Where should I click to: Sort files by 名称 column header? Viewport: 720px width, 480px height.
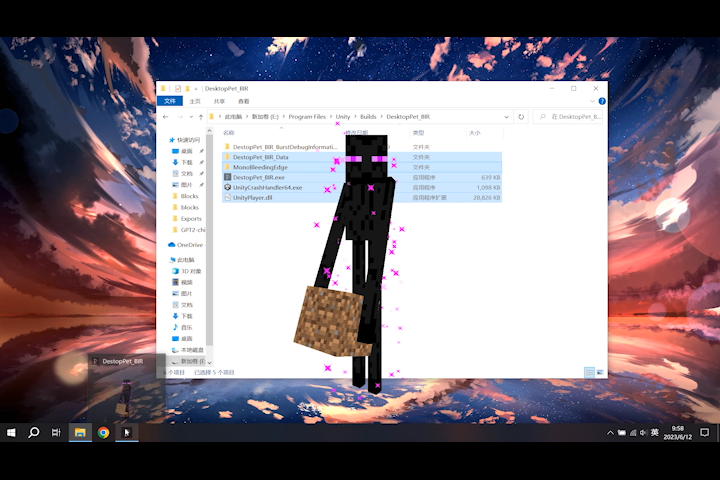click(x=229, y=133)
